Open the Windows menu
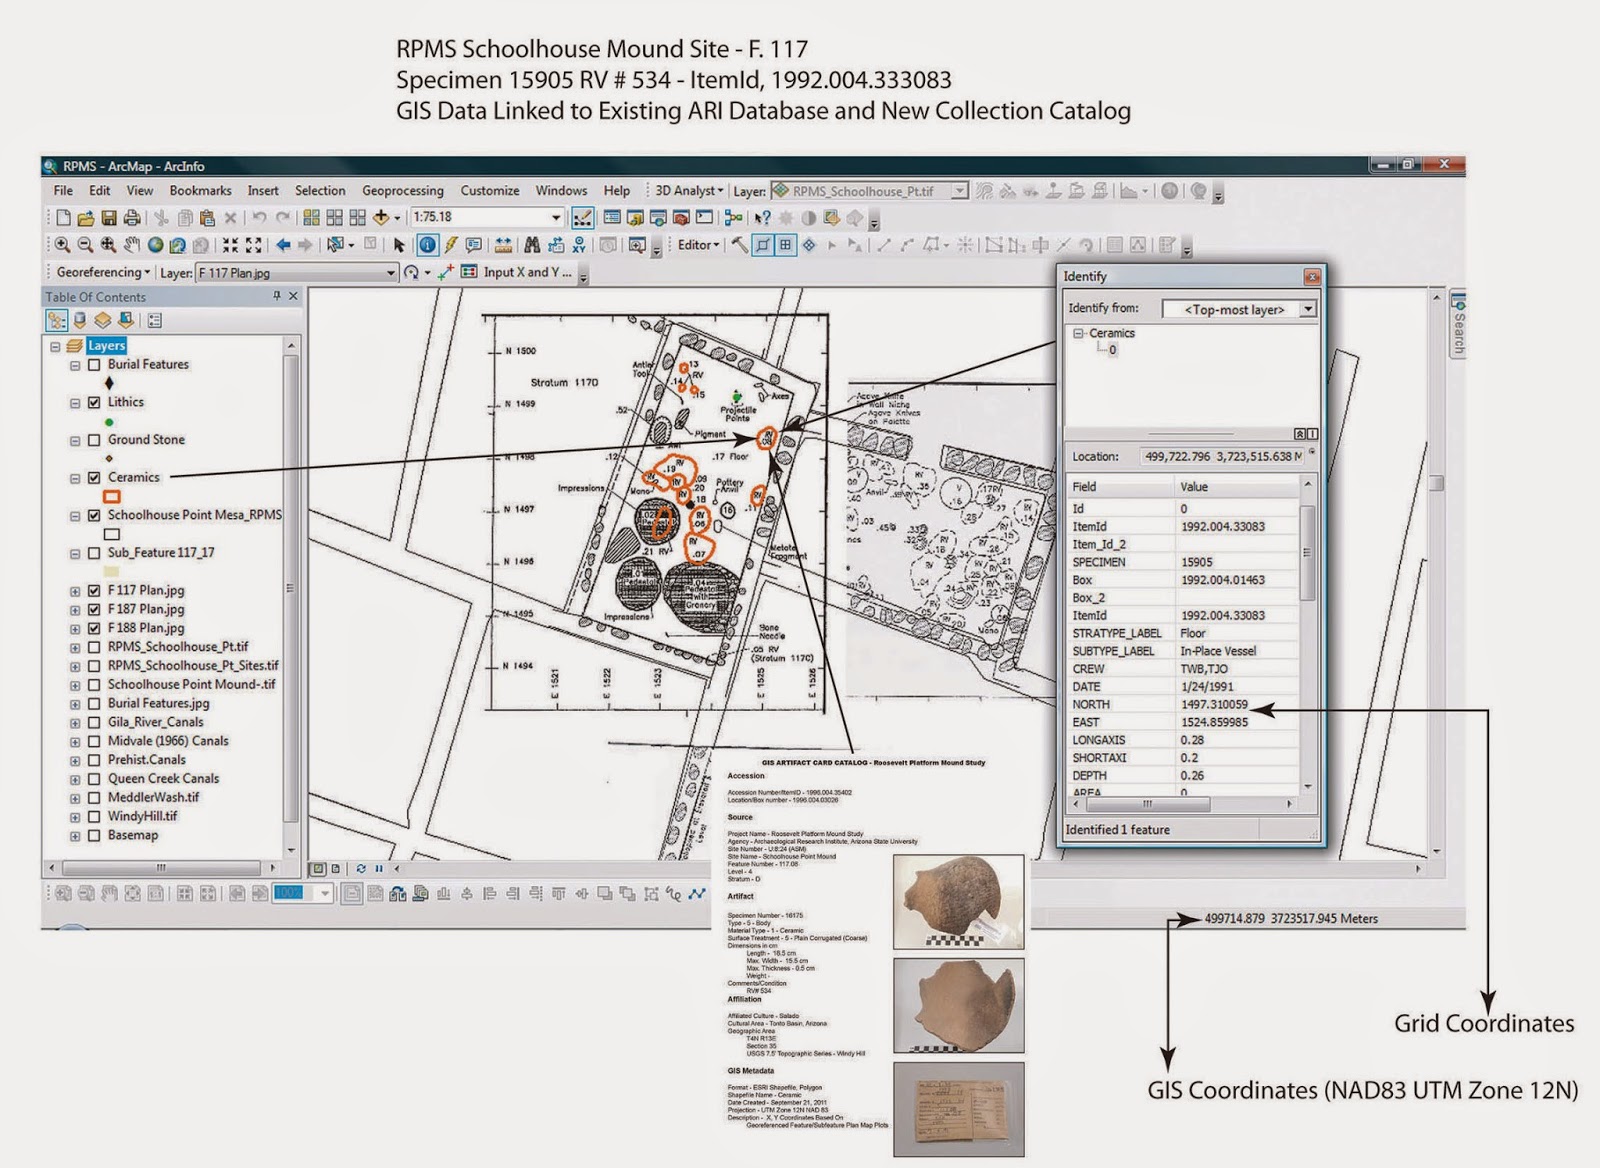 [561, 191]
